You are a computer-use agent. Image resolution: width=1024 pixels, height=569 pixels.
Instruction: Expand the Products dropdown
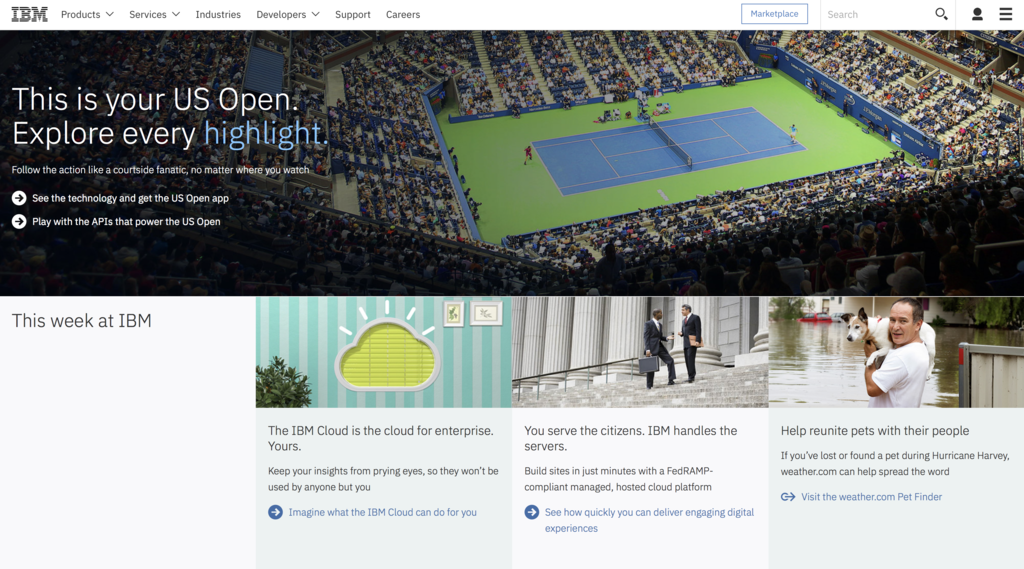pyautogui.click(x=87, y=14)
